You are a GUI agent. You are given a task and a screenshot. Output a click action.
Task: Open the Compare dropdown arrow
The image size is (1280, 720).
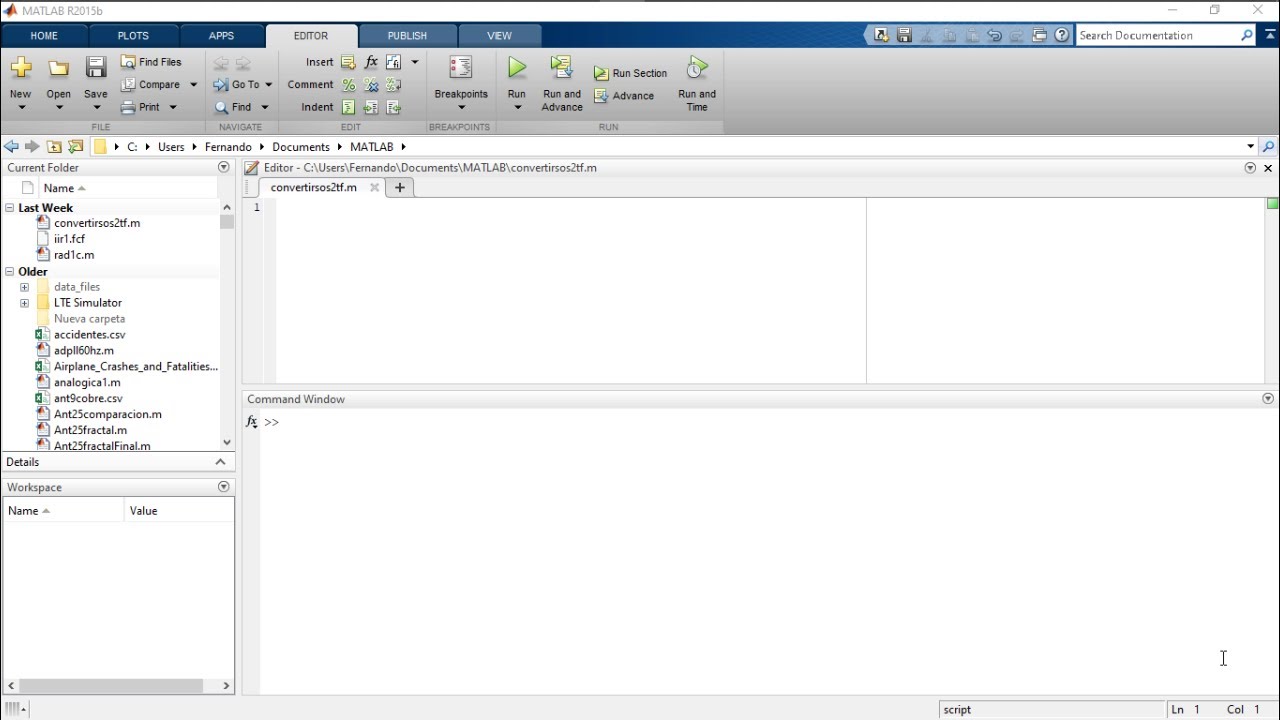(194, 85)
